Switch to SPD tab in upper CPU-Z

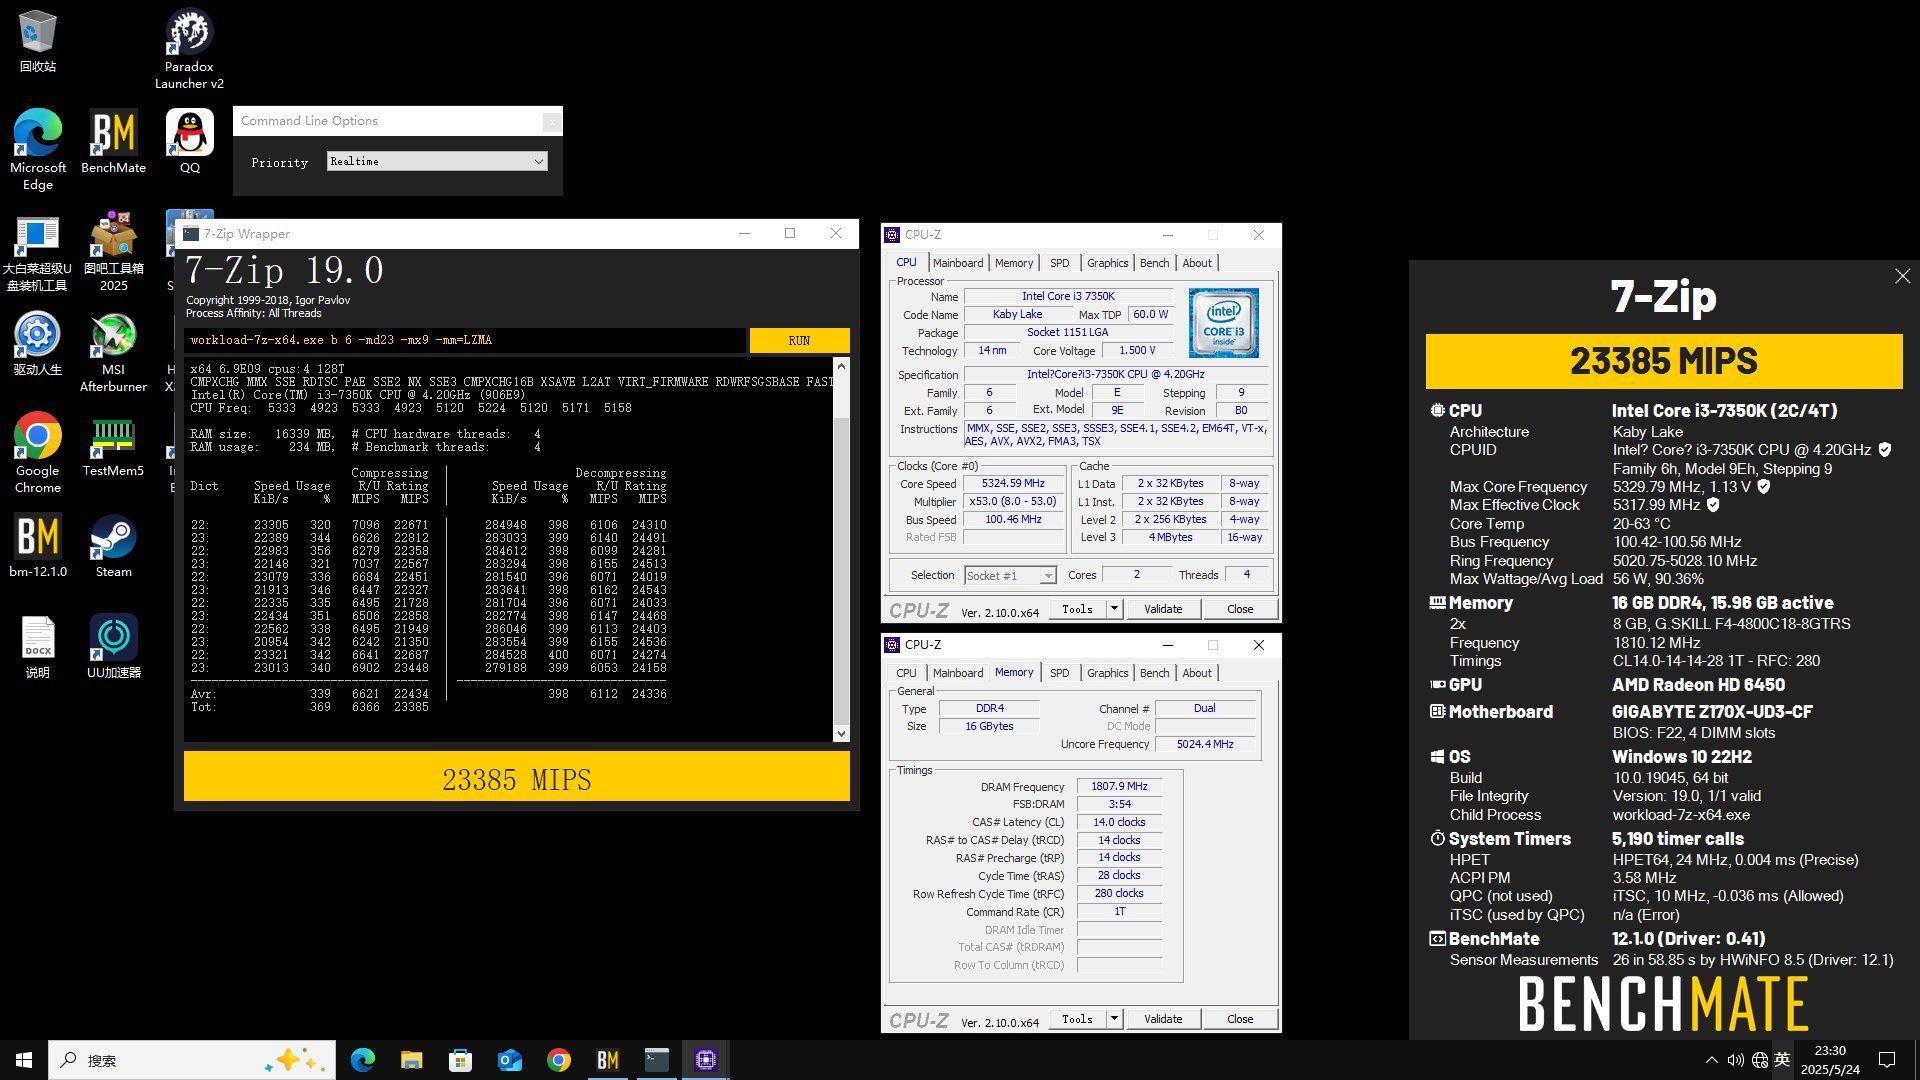click(x=1060, y=263)
